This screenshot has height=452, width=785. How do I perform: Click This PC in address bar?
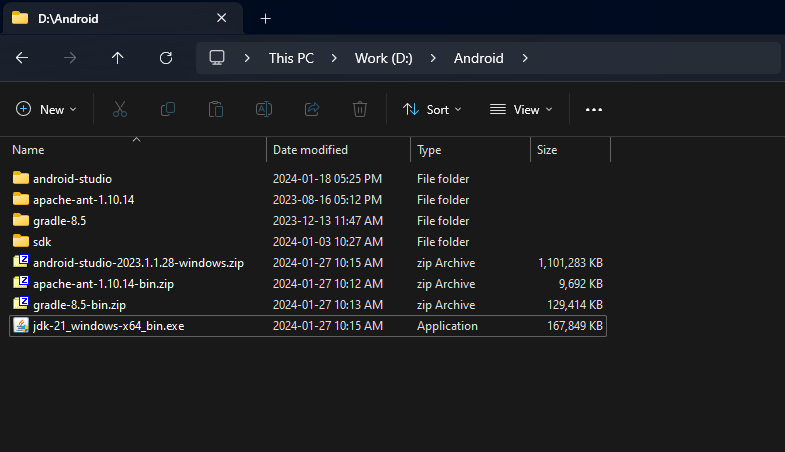[x=291, y=58]
